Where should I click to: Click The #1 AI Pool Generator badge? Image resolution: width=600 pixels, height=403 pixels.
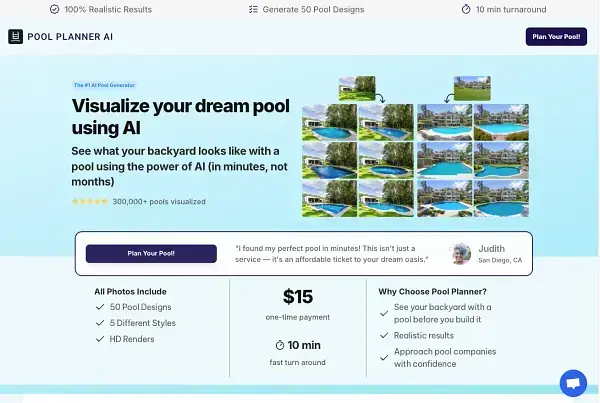coord(104,85)
